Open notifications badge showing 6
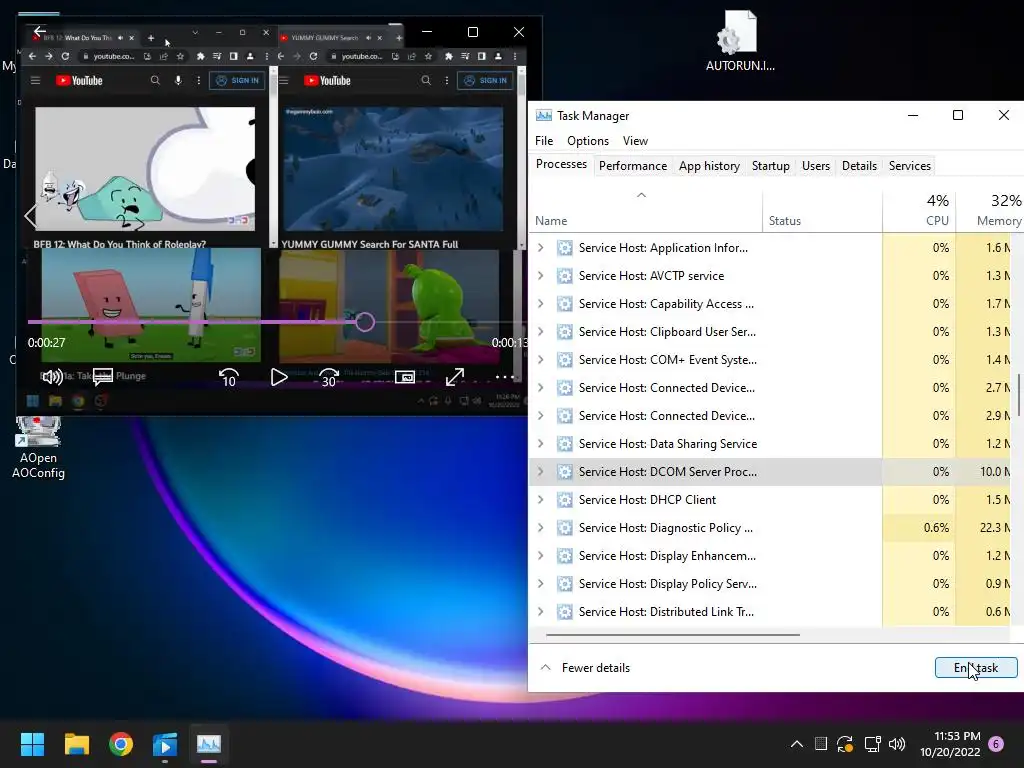This screenshot has height=768, width=1024. pos(996,744)
